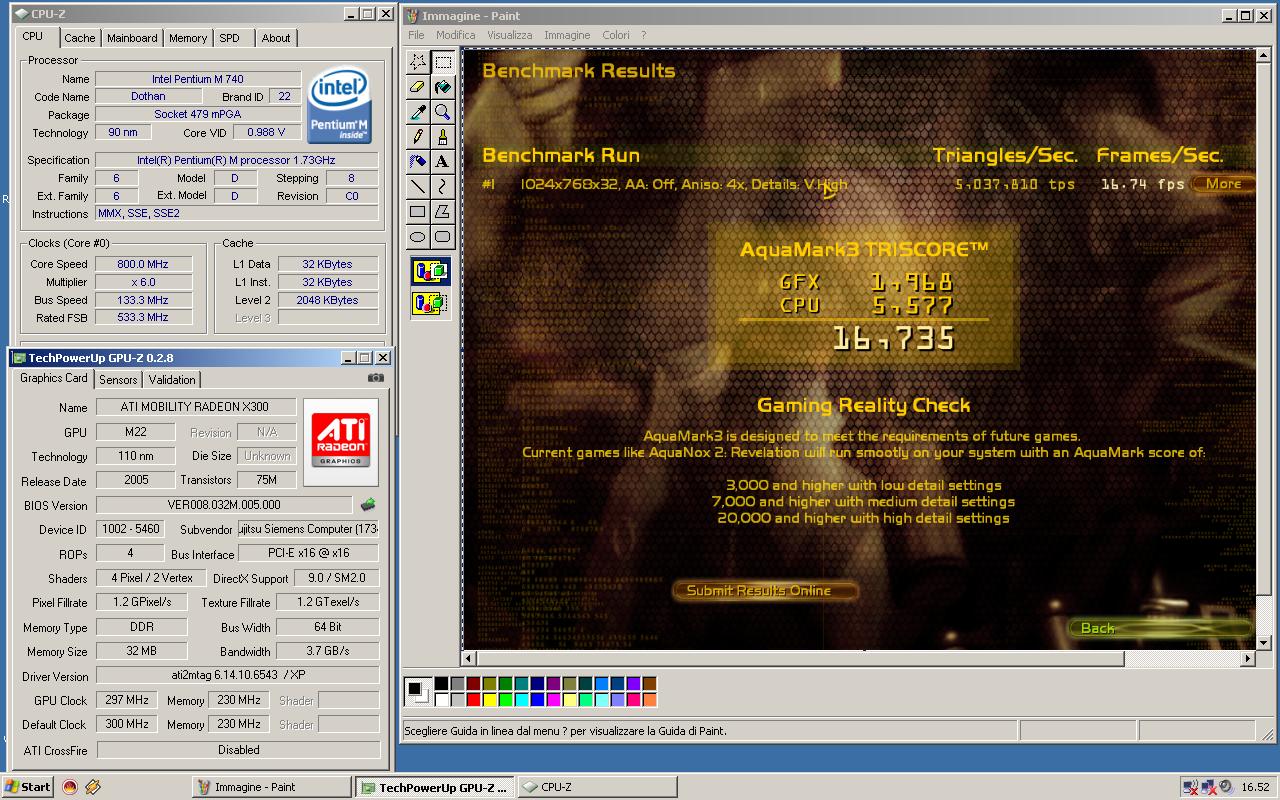
Task: Open the Windows Start menu
Action: (28, 787)
